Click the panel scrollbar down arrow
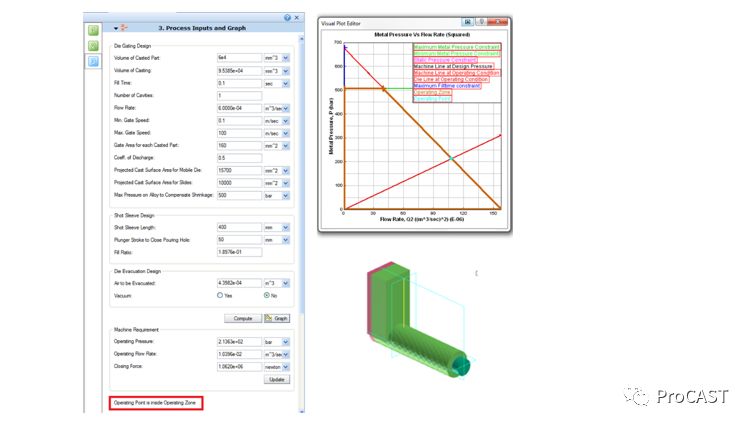This screenshot has height=427, width=753. tap(302, 411)
